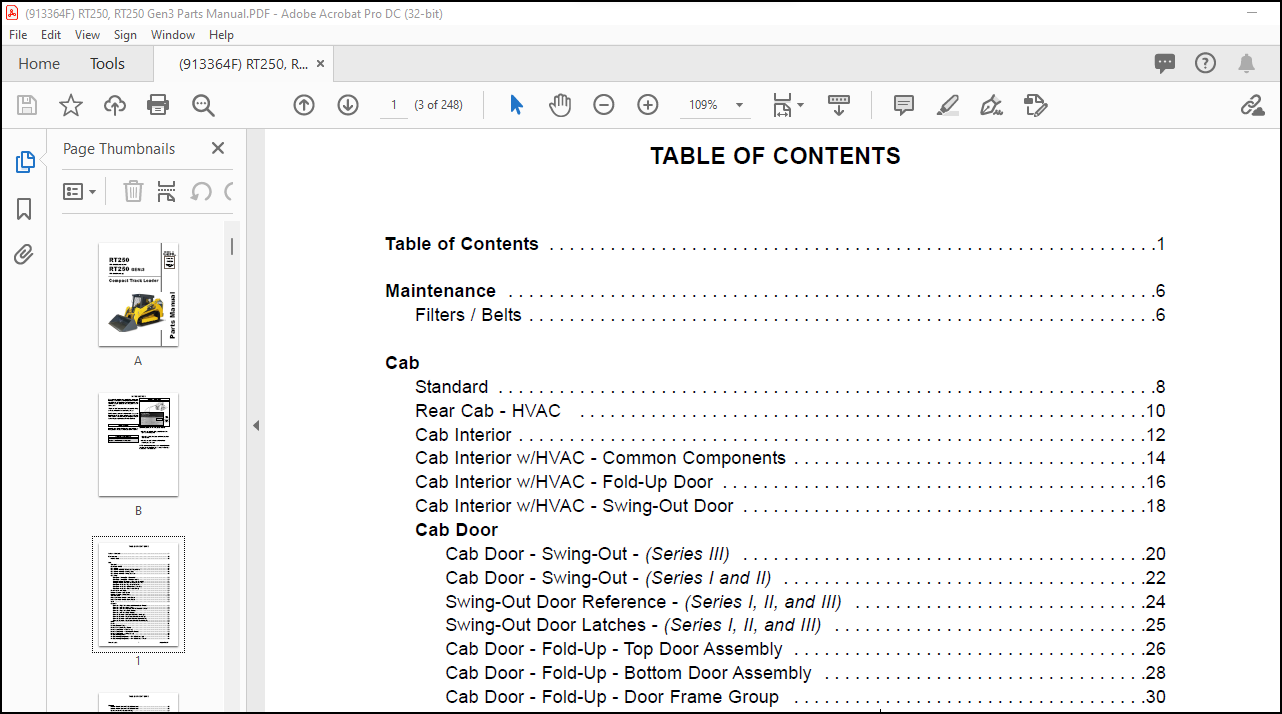Open the Bookmarks panel sidebar icon
This screenshot has height=714, width=1282.
[x=25, y=209]
